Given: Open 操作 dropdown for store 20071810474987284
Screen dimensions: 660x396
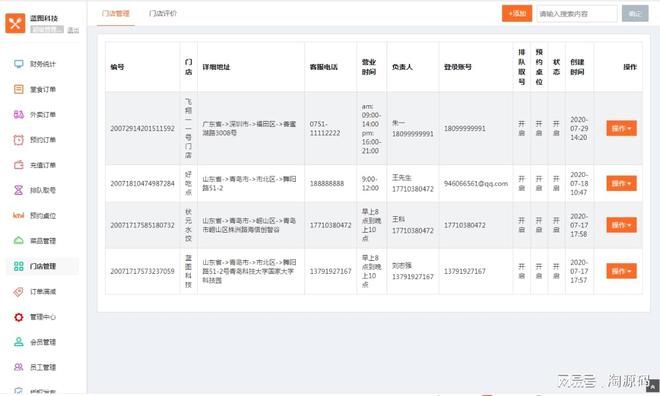Looking at the screenshot, I should coord(621,183).
